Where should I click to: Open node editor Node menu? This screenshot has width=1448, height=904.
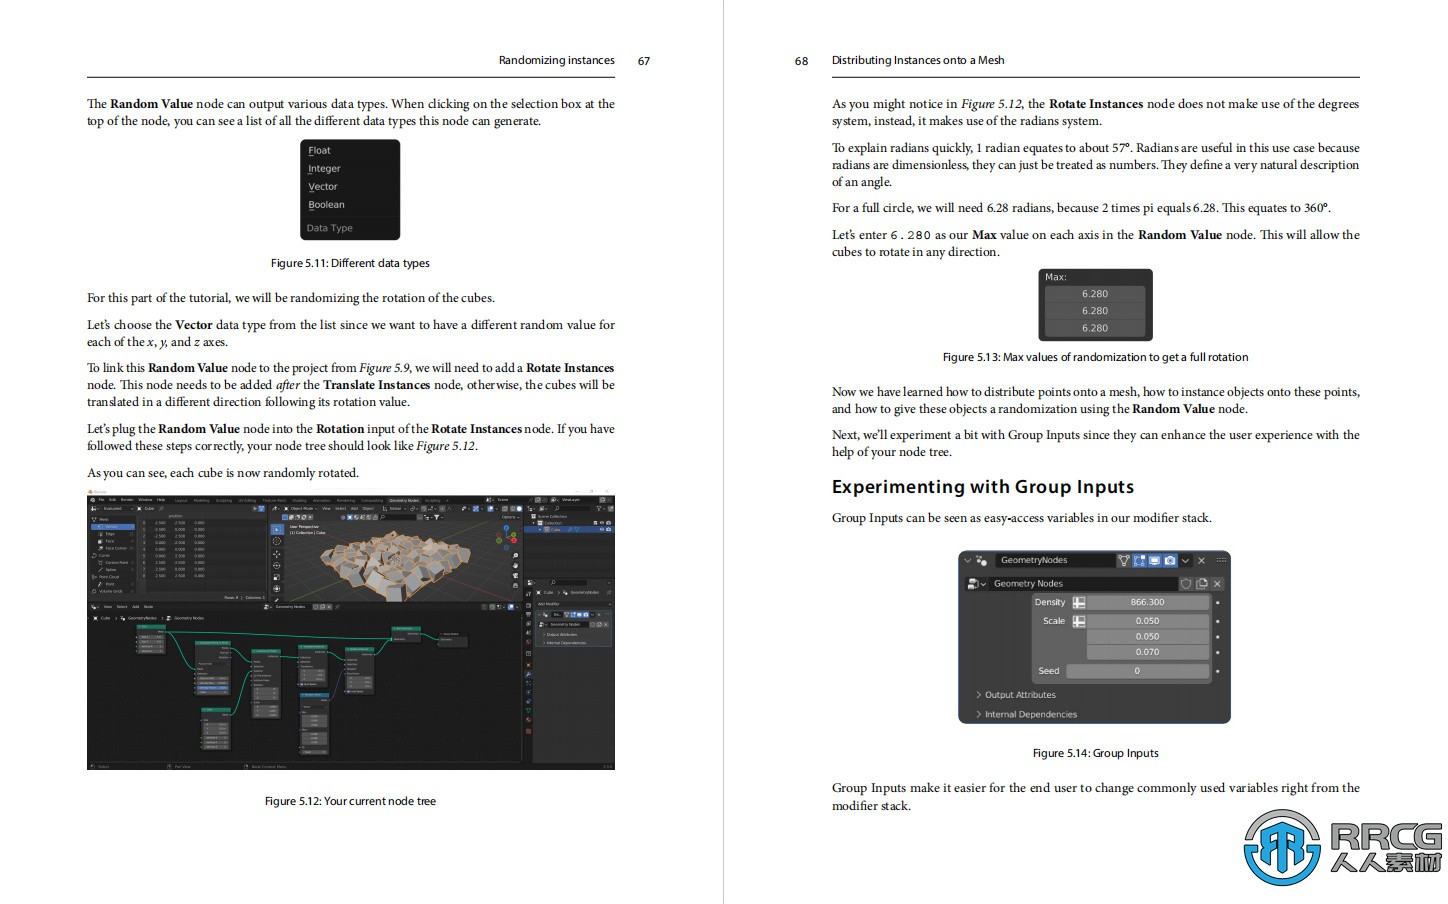148,607
